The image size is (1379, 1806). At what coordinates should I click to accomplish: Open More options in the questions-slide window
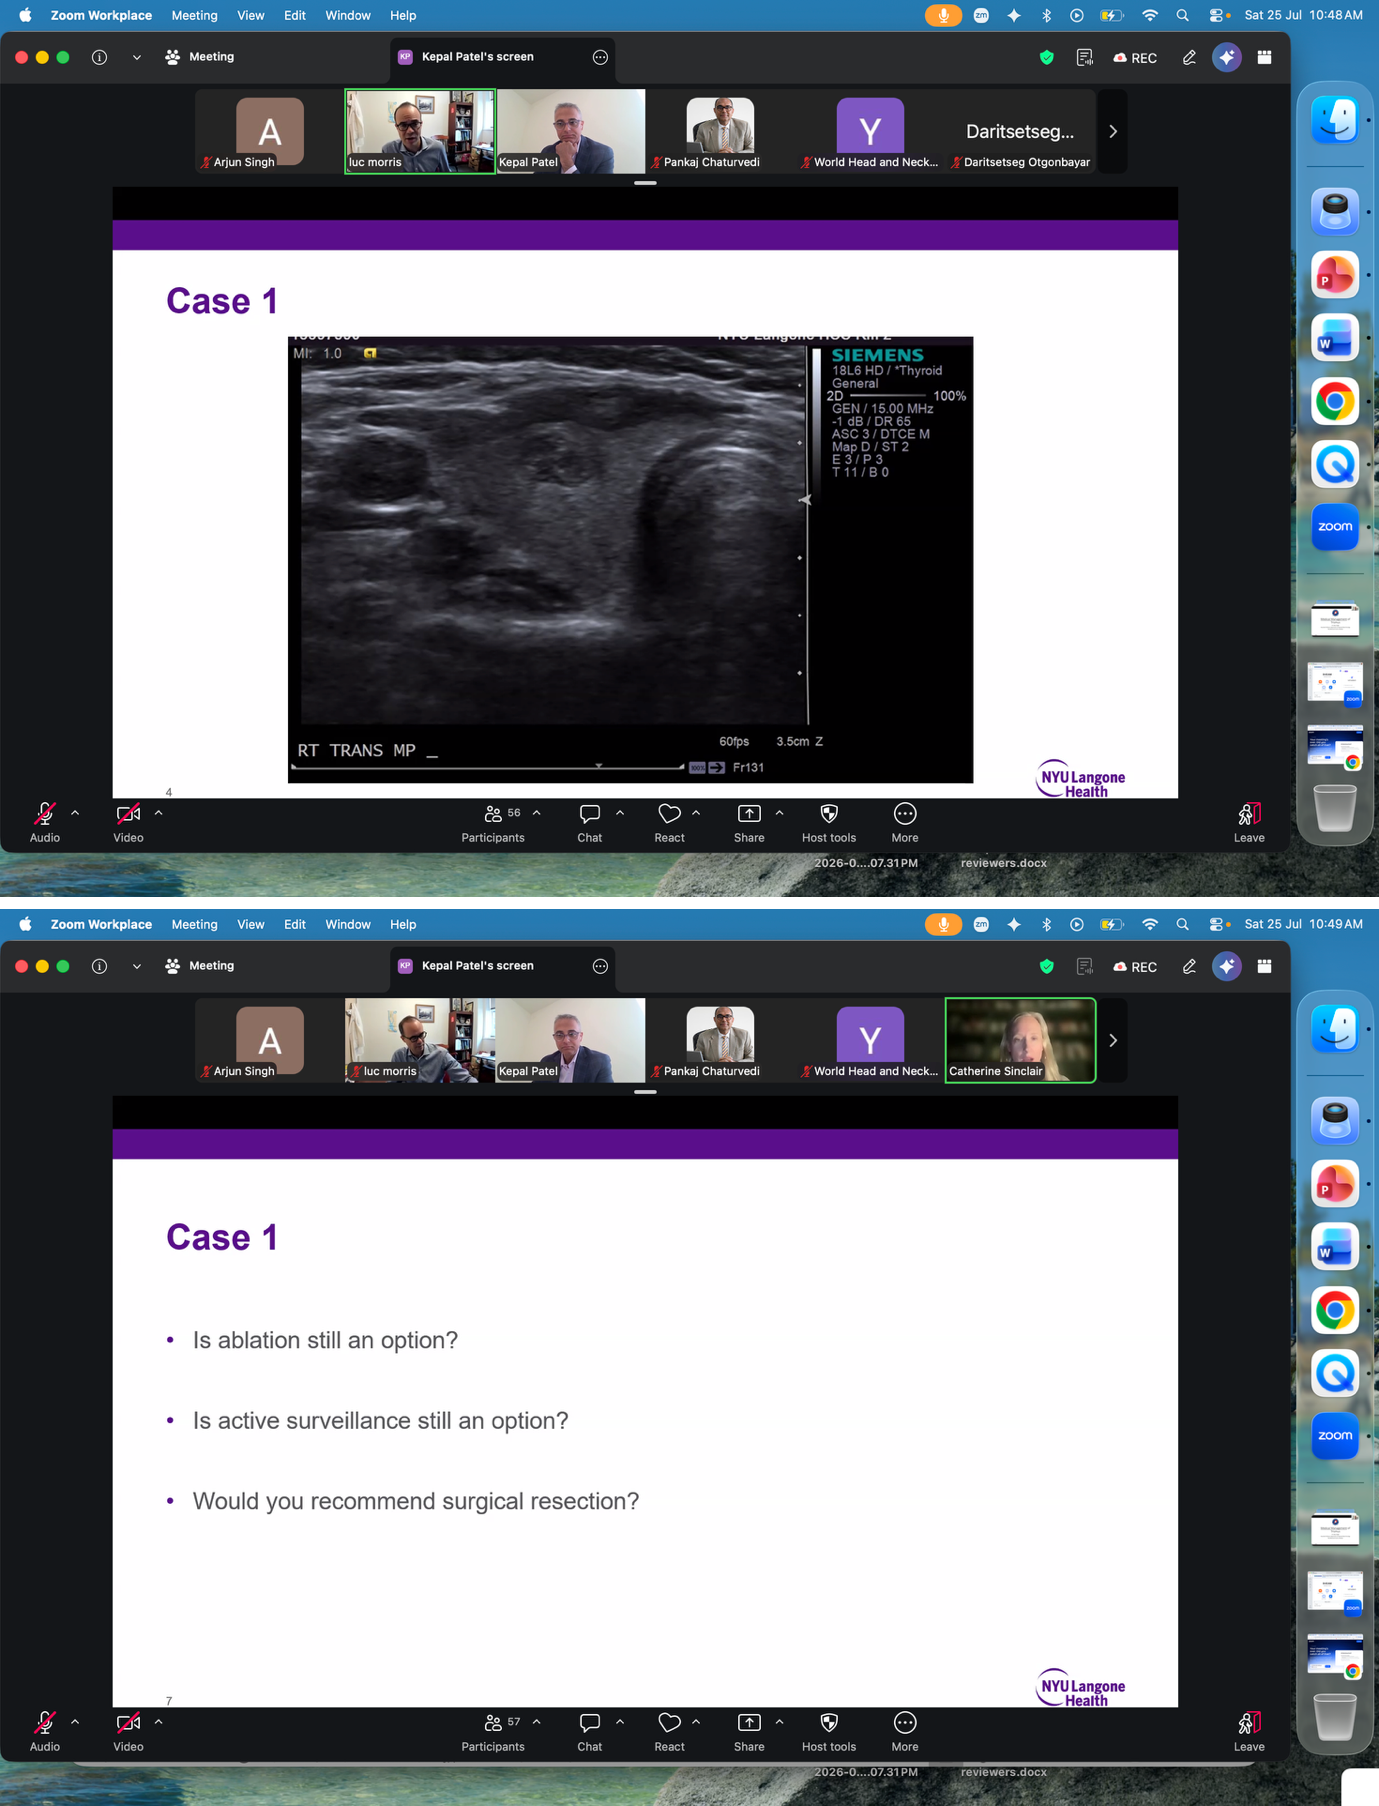click(x=905, y=1731)
